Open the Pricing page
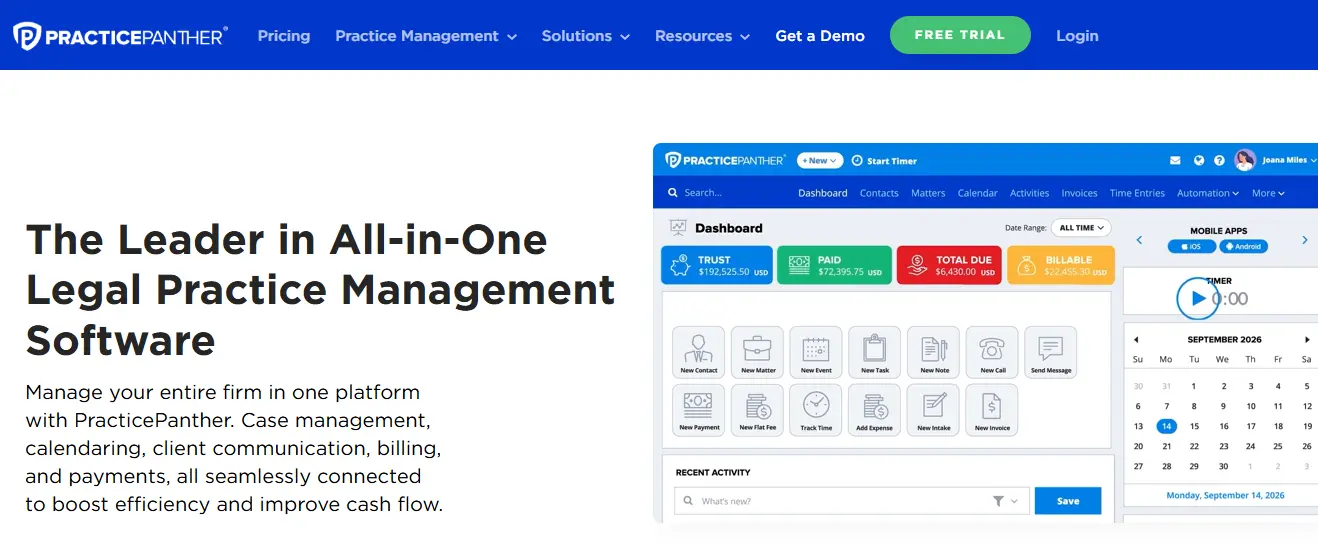The width and height of the screenshot is (1318, 551). click(x=284, y=36)
